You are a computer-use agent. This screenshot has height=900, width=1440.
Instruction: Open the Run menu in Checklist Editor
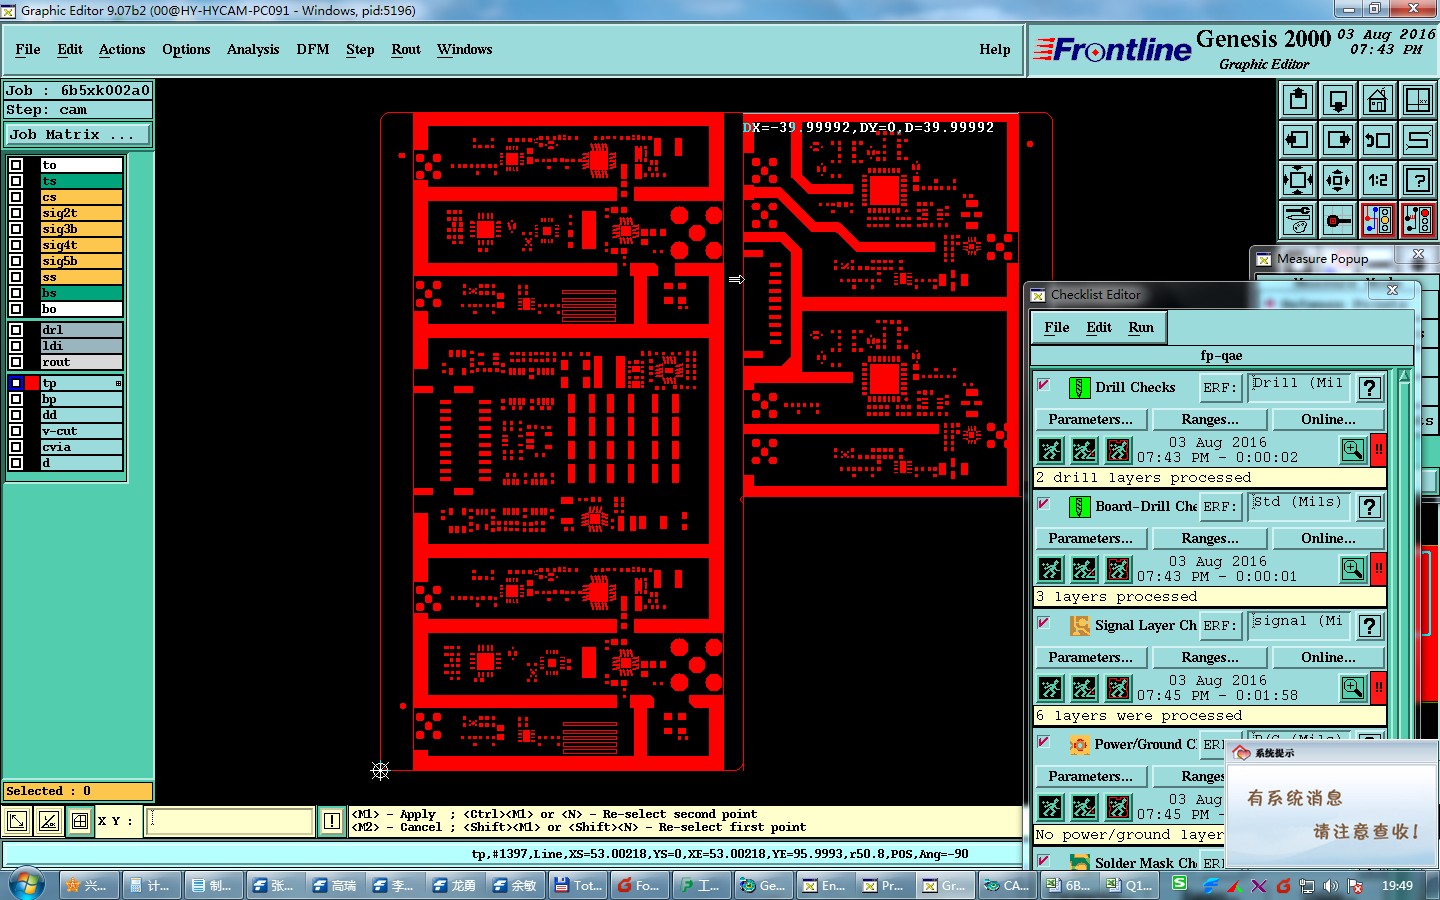[1141, 327]
